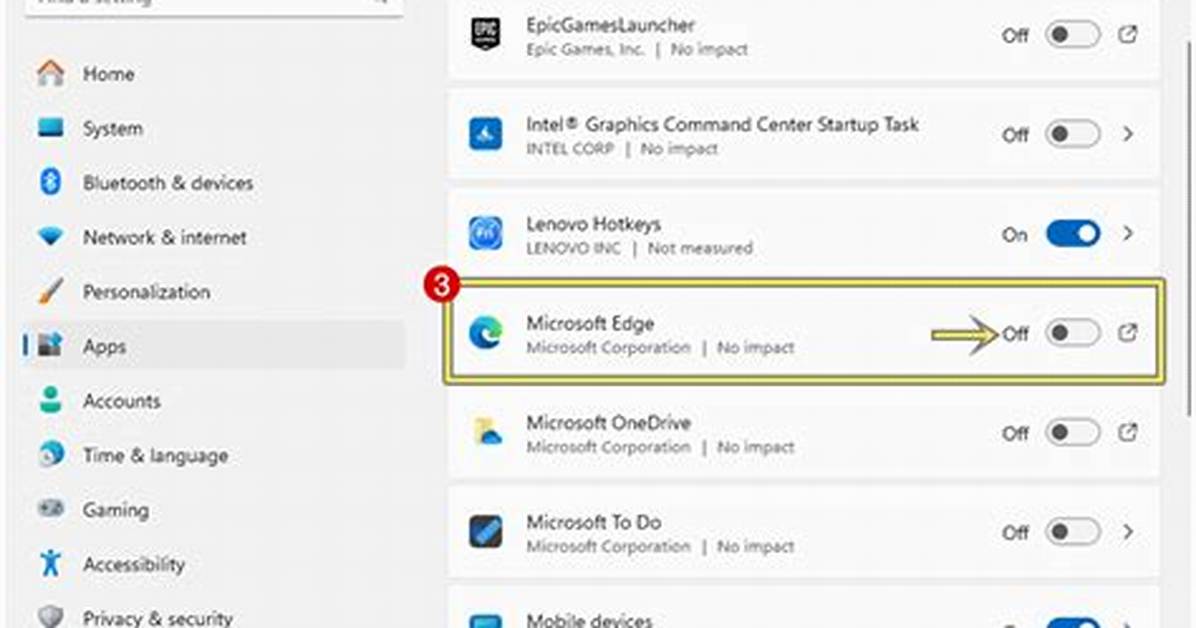Go to Bluetooth & devices settings
This screenshot has width=1196, height=628.
tap(168, 183)
